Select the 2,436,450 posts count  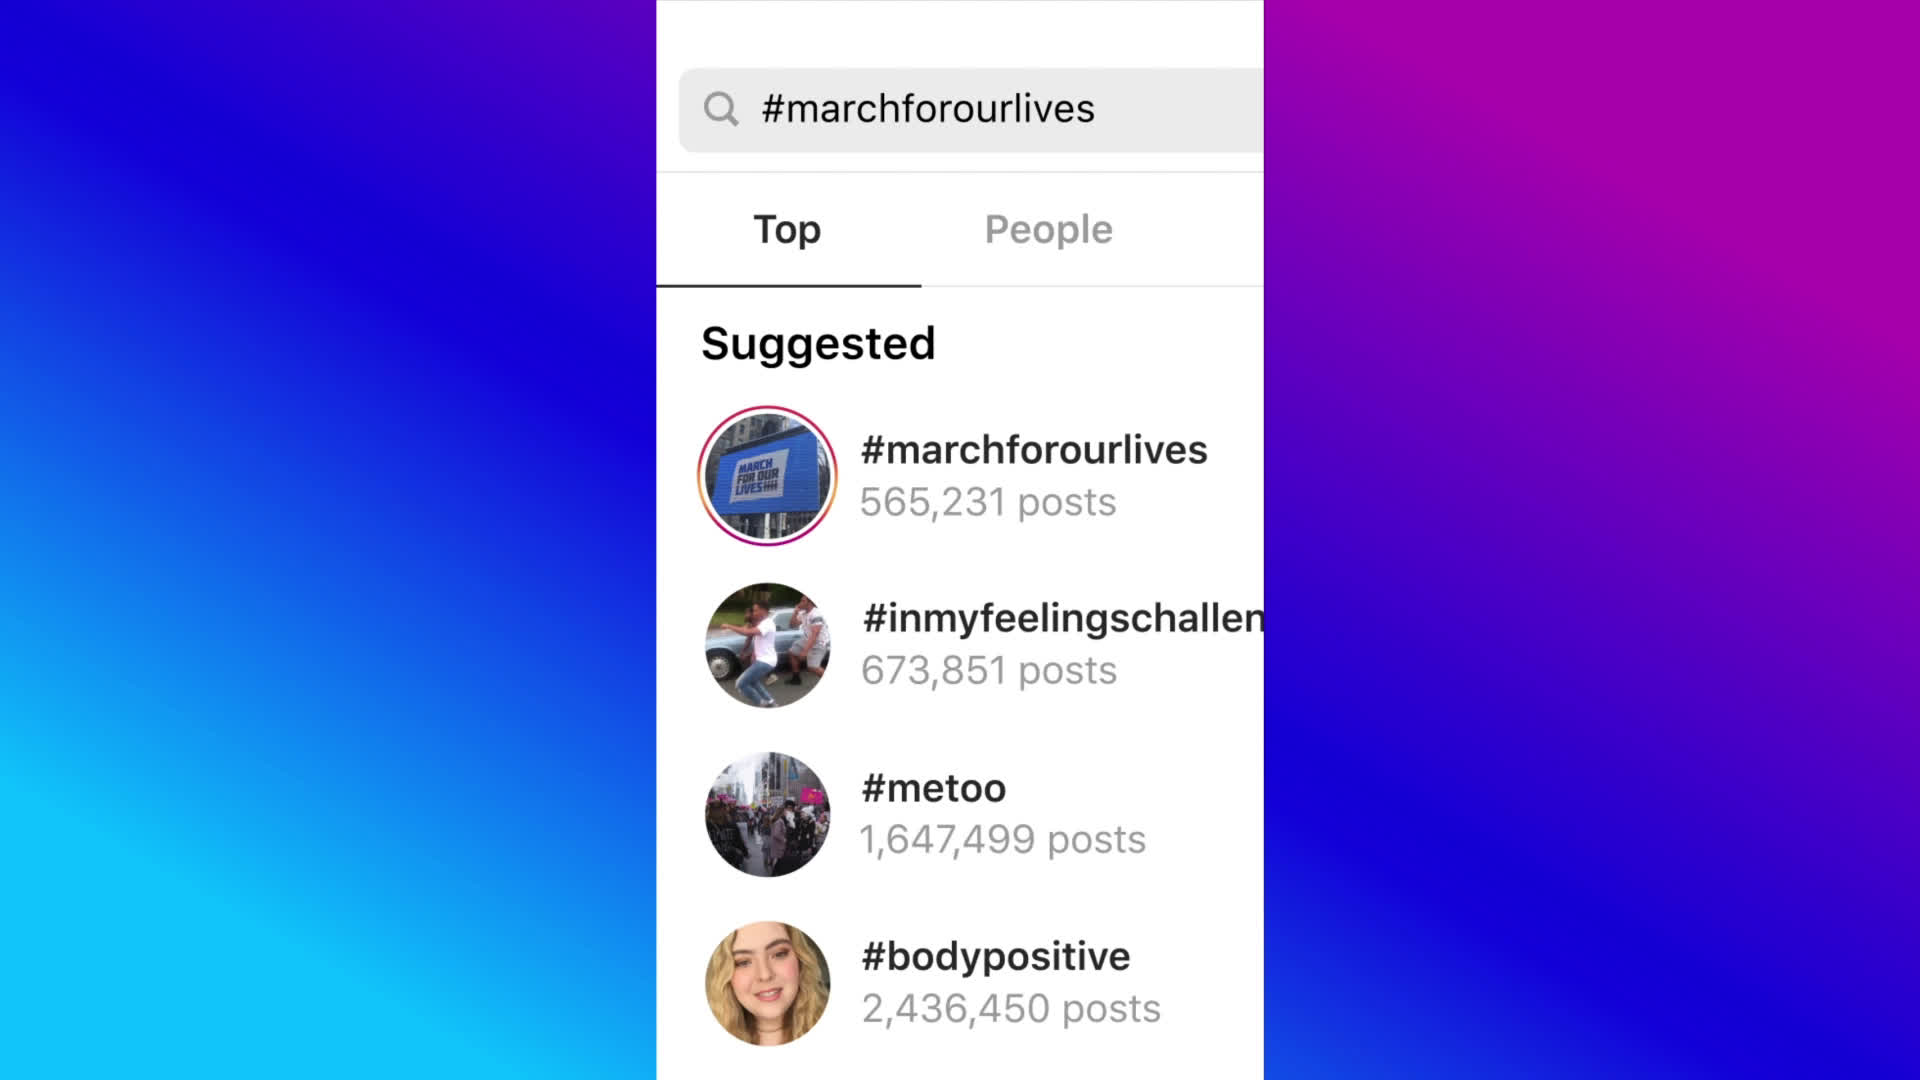[x=1011, y=1009]
